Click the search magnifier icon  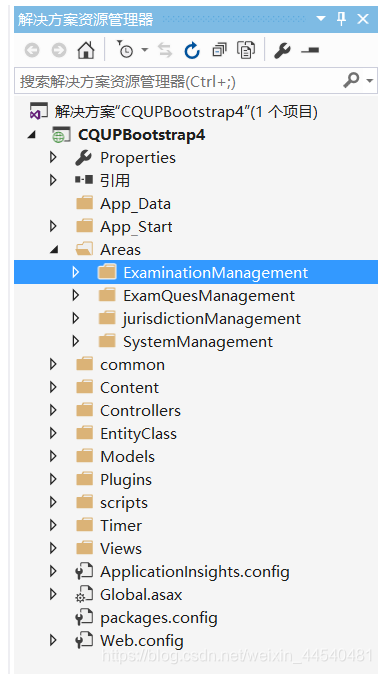[x=351, y=80]
